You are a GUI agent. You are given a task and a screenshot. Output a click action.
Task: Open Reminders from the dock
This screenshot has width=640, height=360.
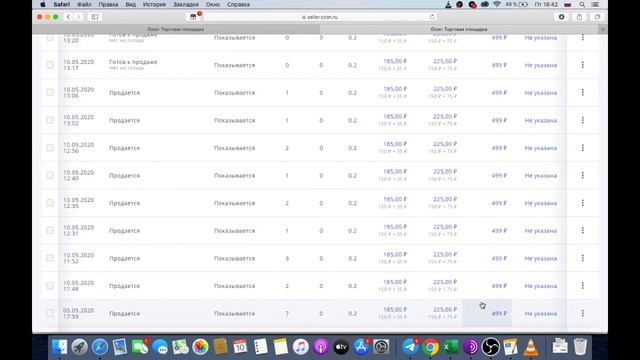coord(260,347)
